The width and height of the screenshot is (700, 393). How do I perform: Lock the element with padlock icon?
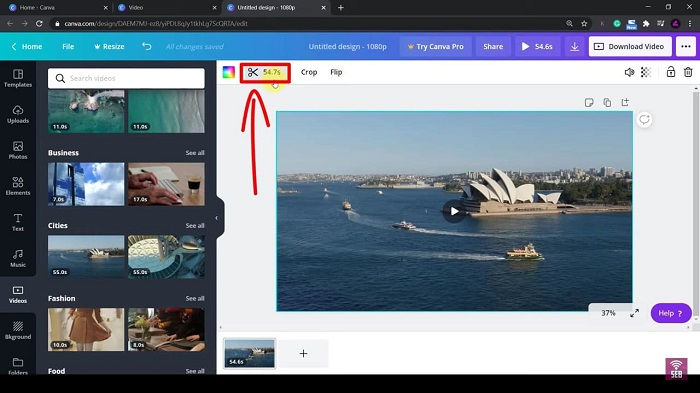coord(671,72)
